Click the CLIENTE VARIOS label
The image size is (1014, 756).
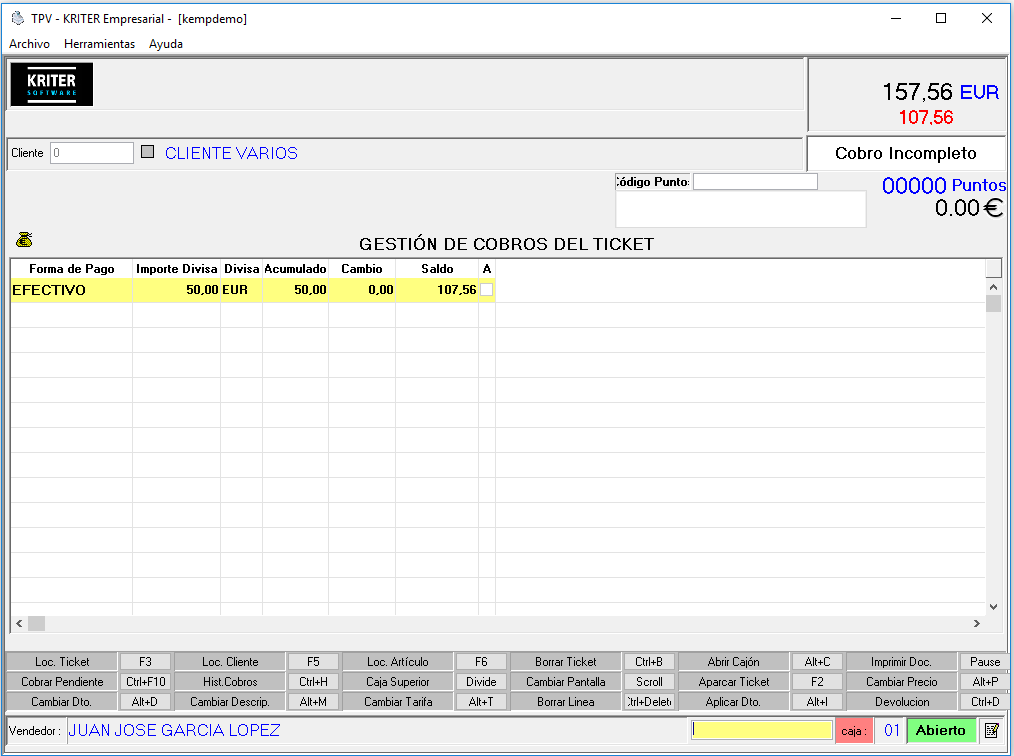point(232,153)
